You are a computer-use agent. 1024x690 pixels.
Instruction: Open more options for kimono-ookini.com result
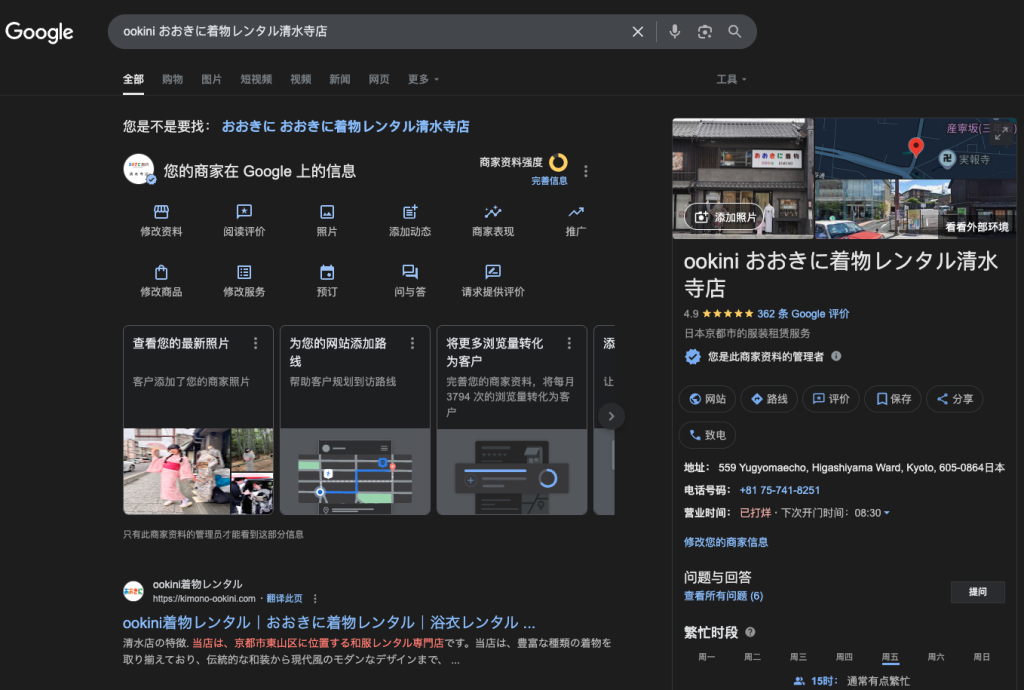point(315,599)
